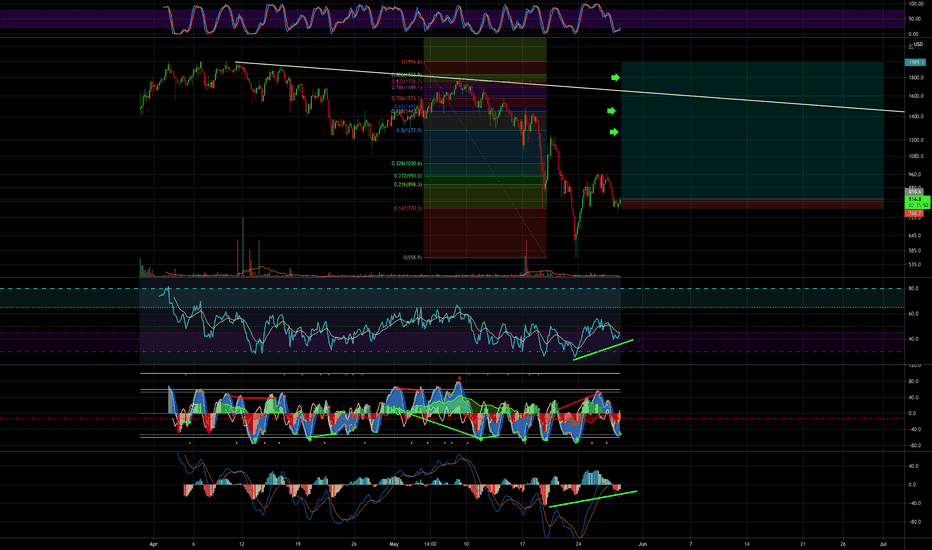The width and height of the screenshot is (932, 550).
Task: Click the 1800.0 price scale value
Action: coord(916,78)
